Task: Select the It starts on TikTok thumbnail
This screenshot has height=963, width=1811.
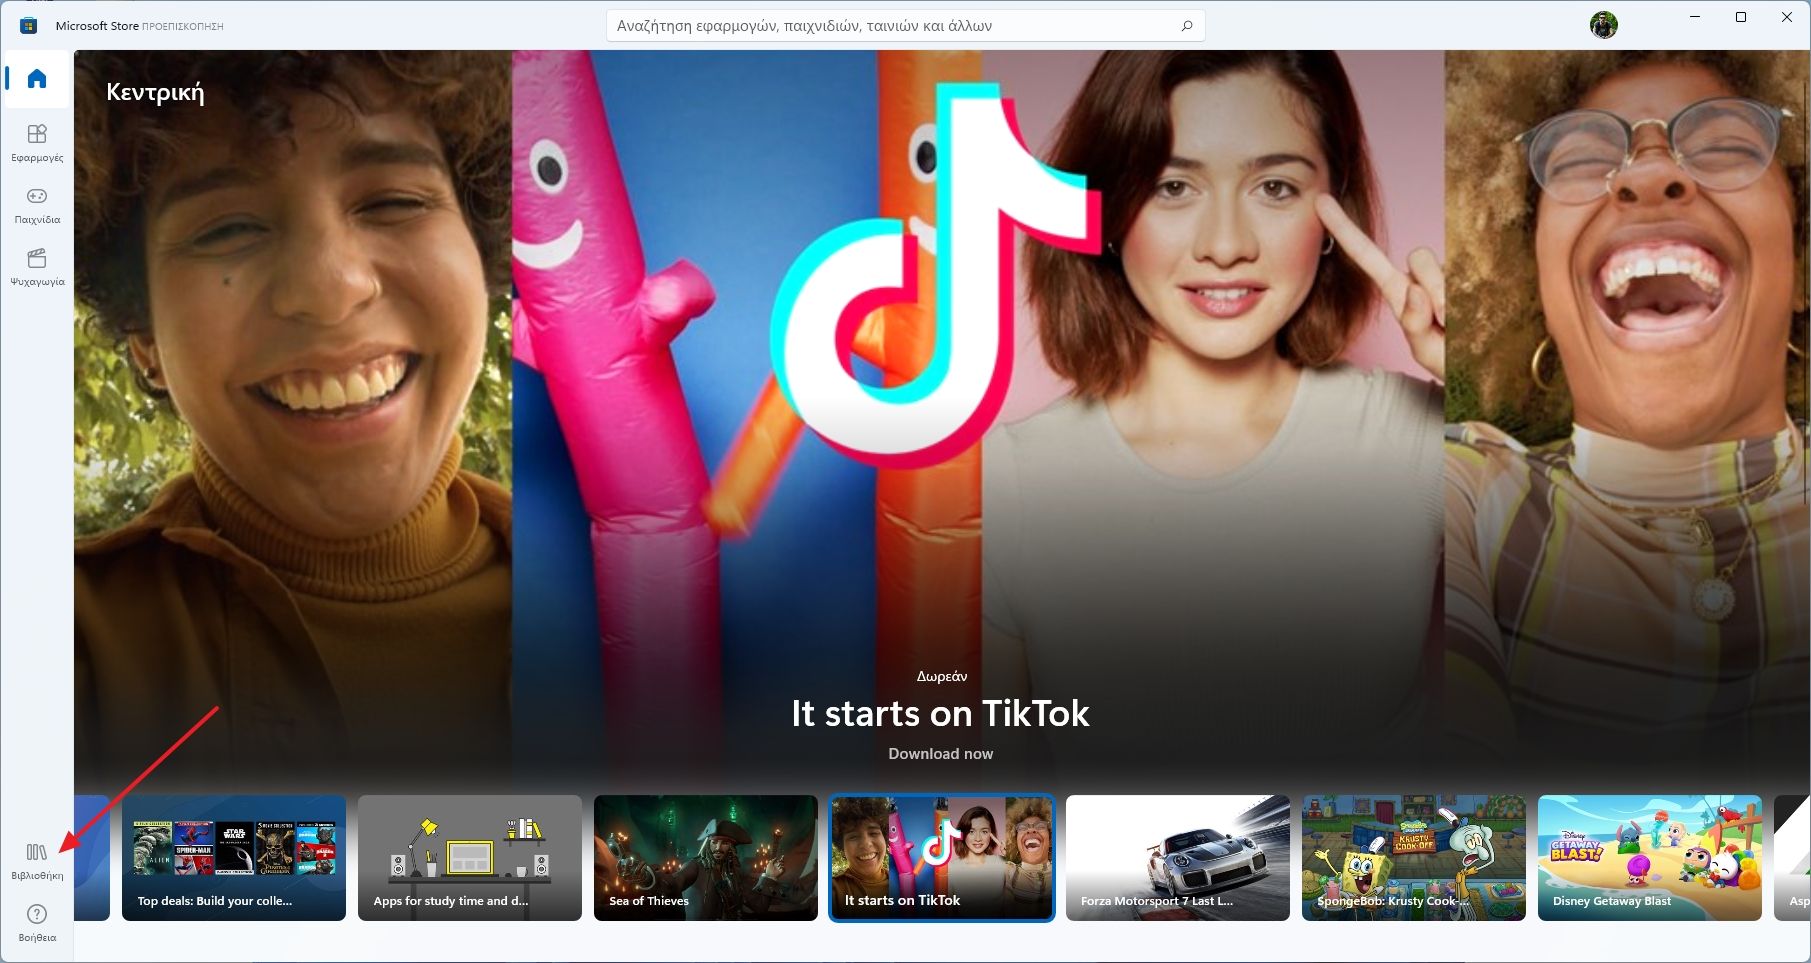Action: pyautogui.click(x=942, y=857)
